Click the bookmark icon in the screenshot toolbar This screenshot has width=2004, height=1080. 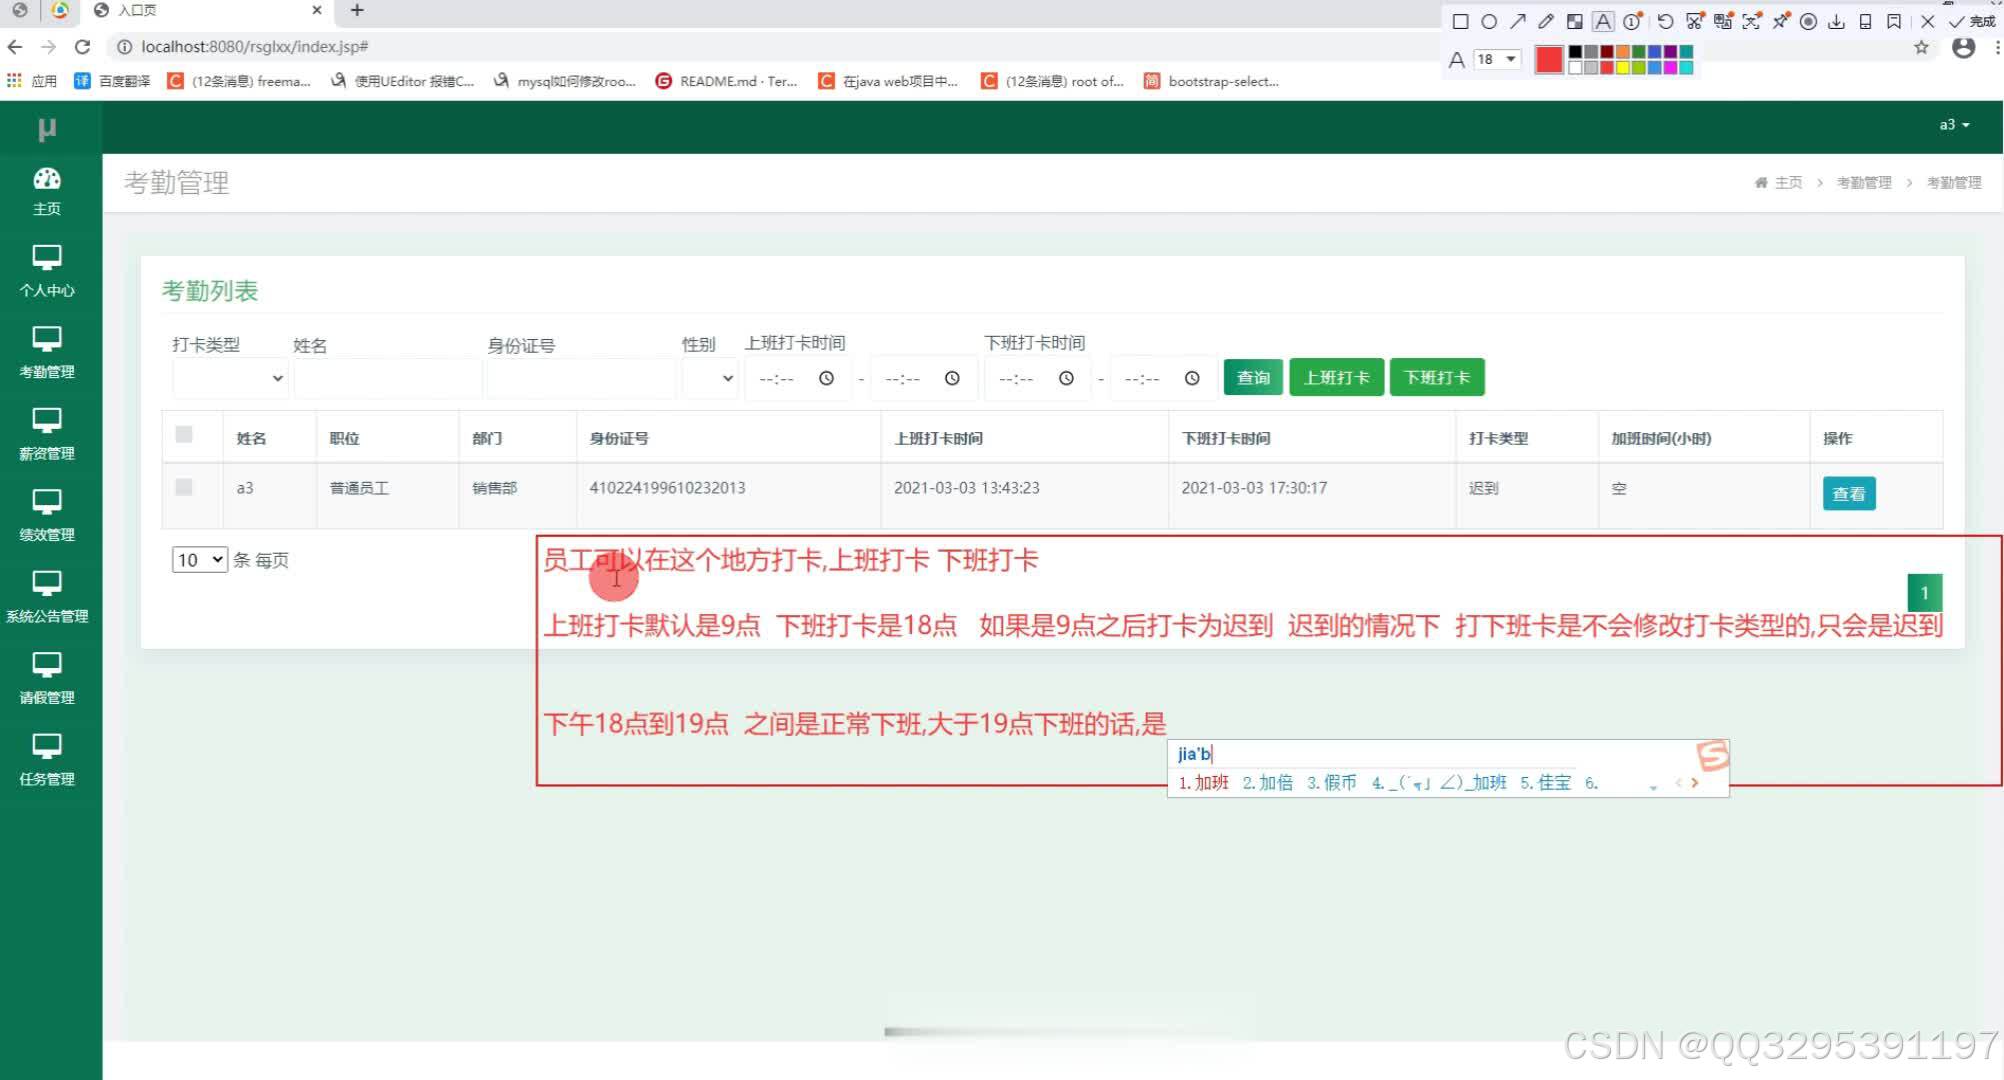click(1894, 21)
